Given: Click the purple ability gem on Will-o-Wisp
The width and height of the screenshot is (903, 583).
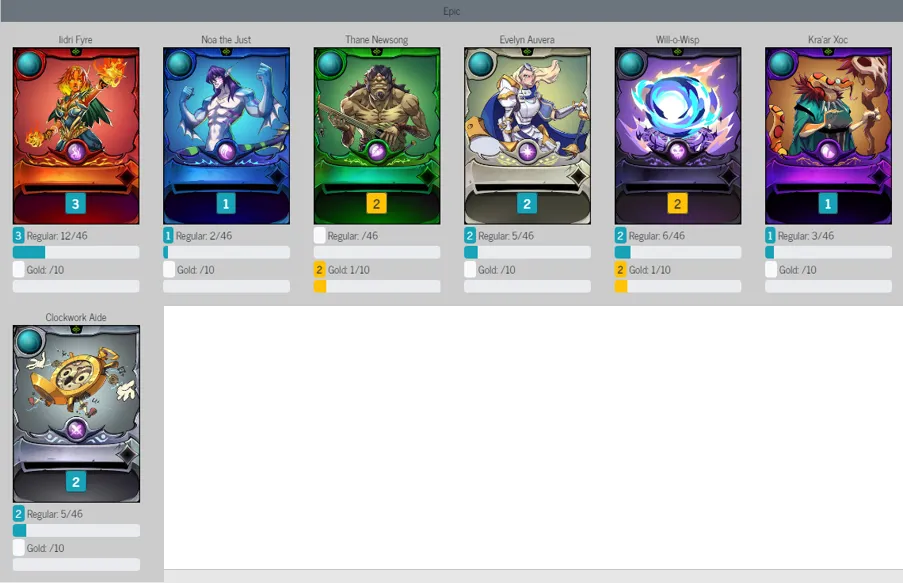Looking at the screenshot, I should [x=678, y=152].
